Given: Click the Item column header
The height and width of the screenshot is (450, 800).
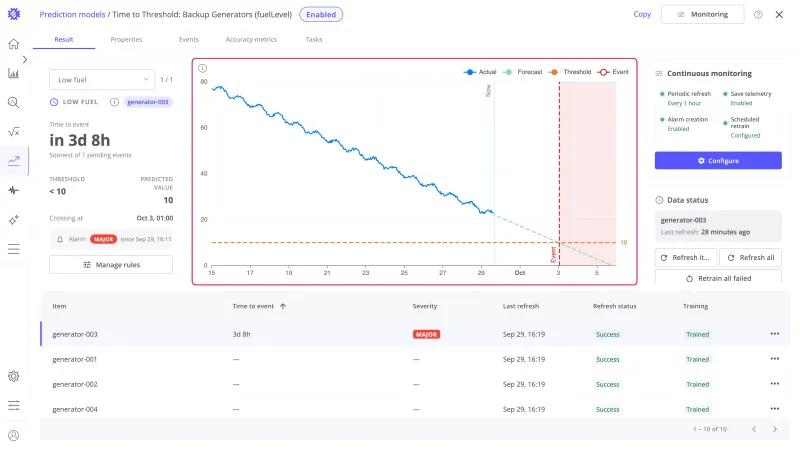Looking at the screenshot, I should (59, 306).
